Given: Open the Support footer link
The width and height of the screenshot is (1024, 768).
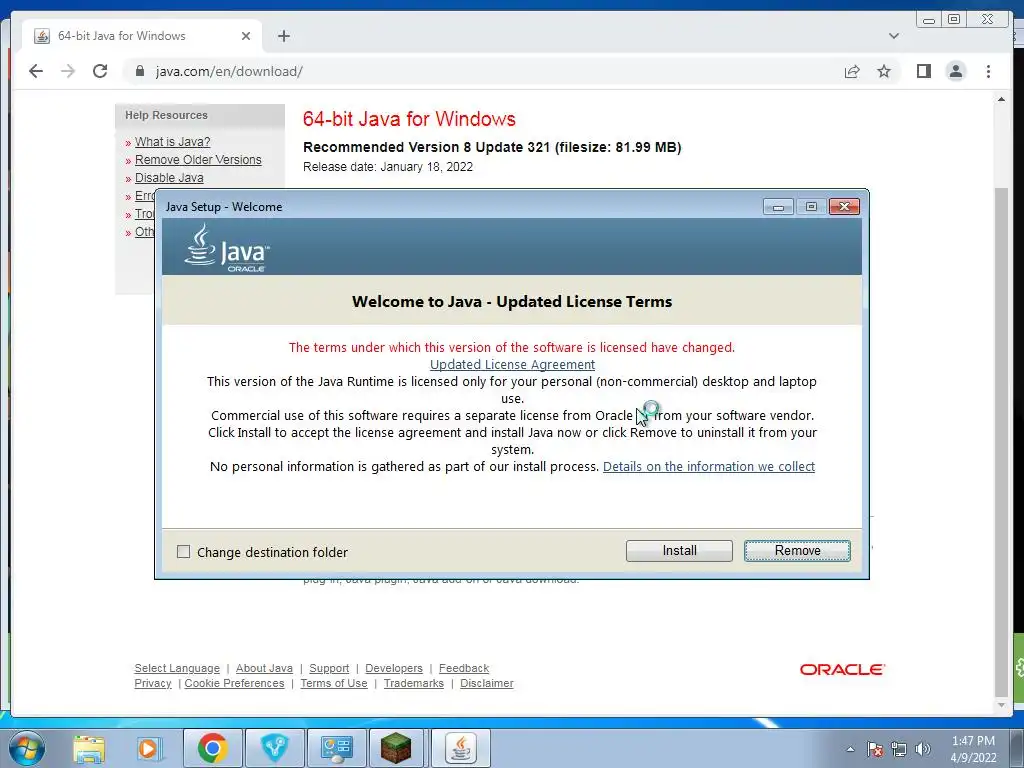Looking at the screenshot, I should [x=329, y=668].
